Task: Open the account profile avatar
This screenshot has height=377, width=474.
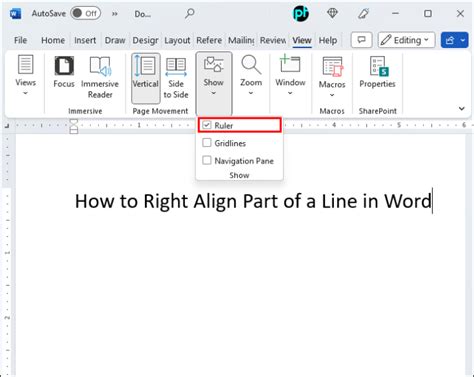Action: (301, 14)
